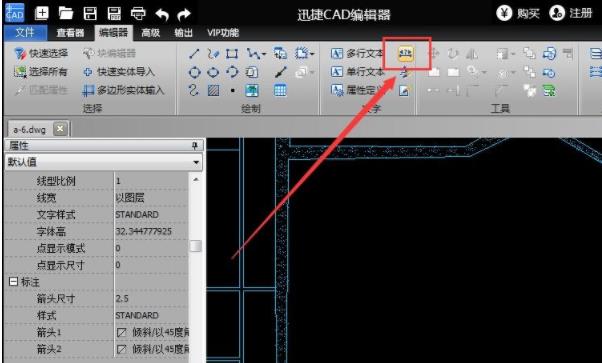Click the properties scrollbar up arrow
This screenshot has width=602, height=363.
196,180
